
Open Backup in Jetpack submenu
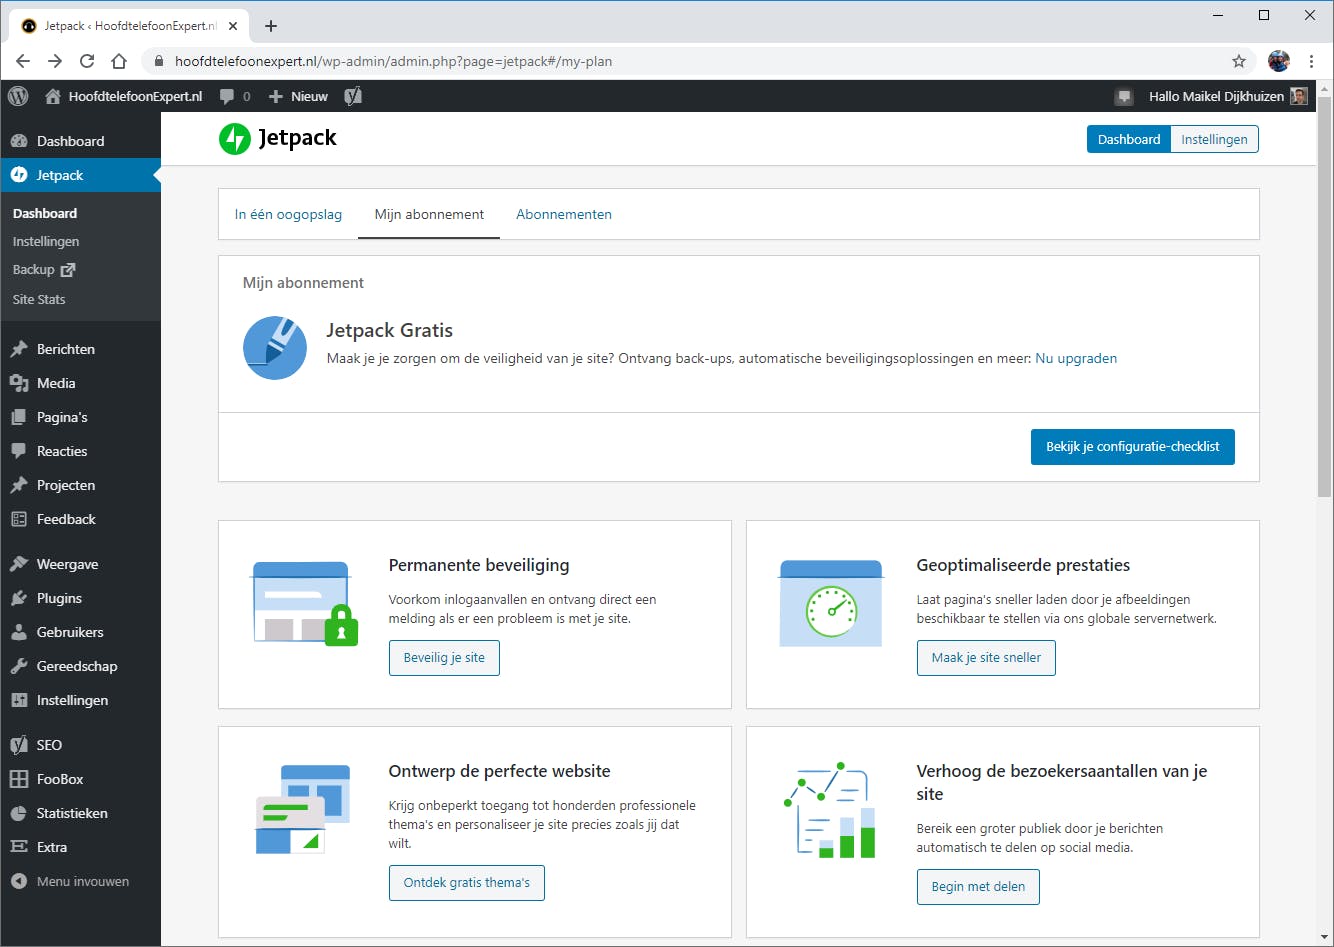point(44,270)
